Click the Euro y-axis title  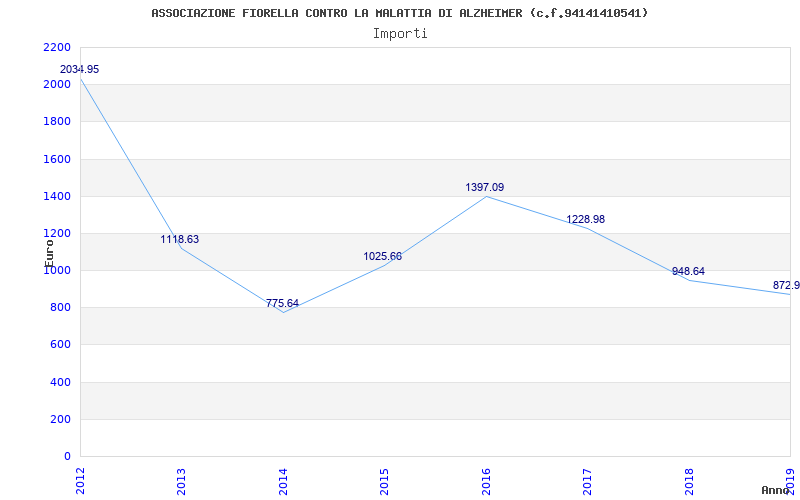click(49, 253)
